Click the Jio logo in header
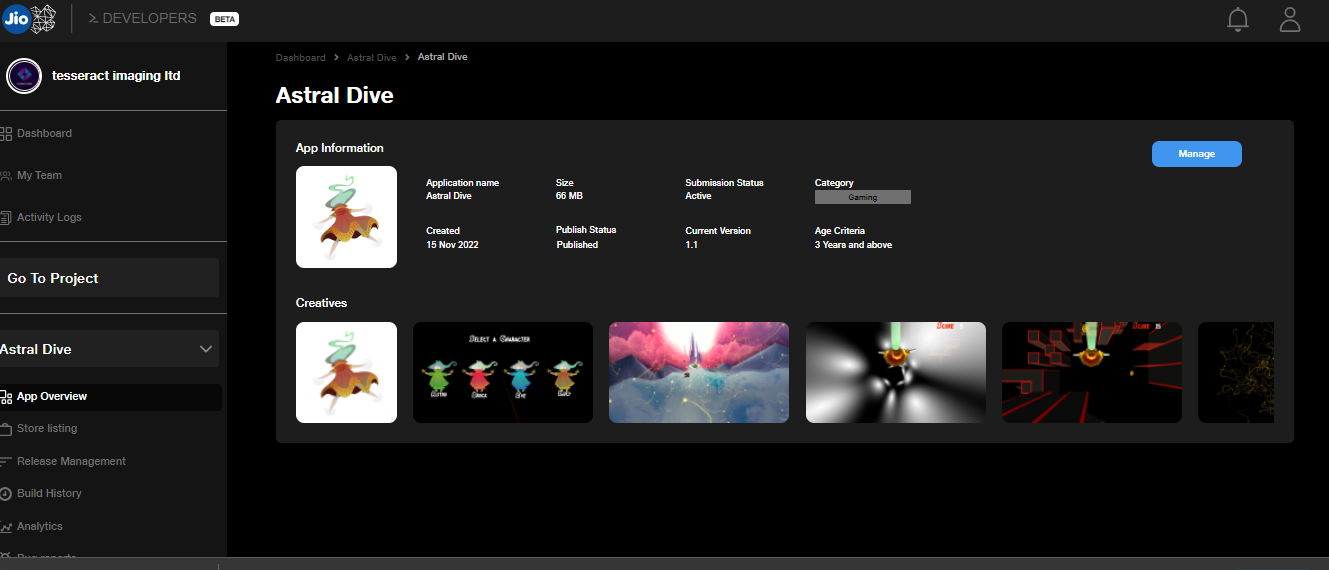The width and height of the screenshot is (1329, 570). tap(17, 18)
